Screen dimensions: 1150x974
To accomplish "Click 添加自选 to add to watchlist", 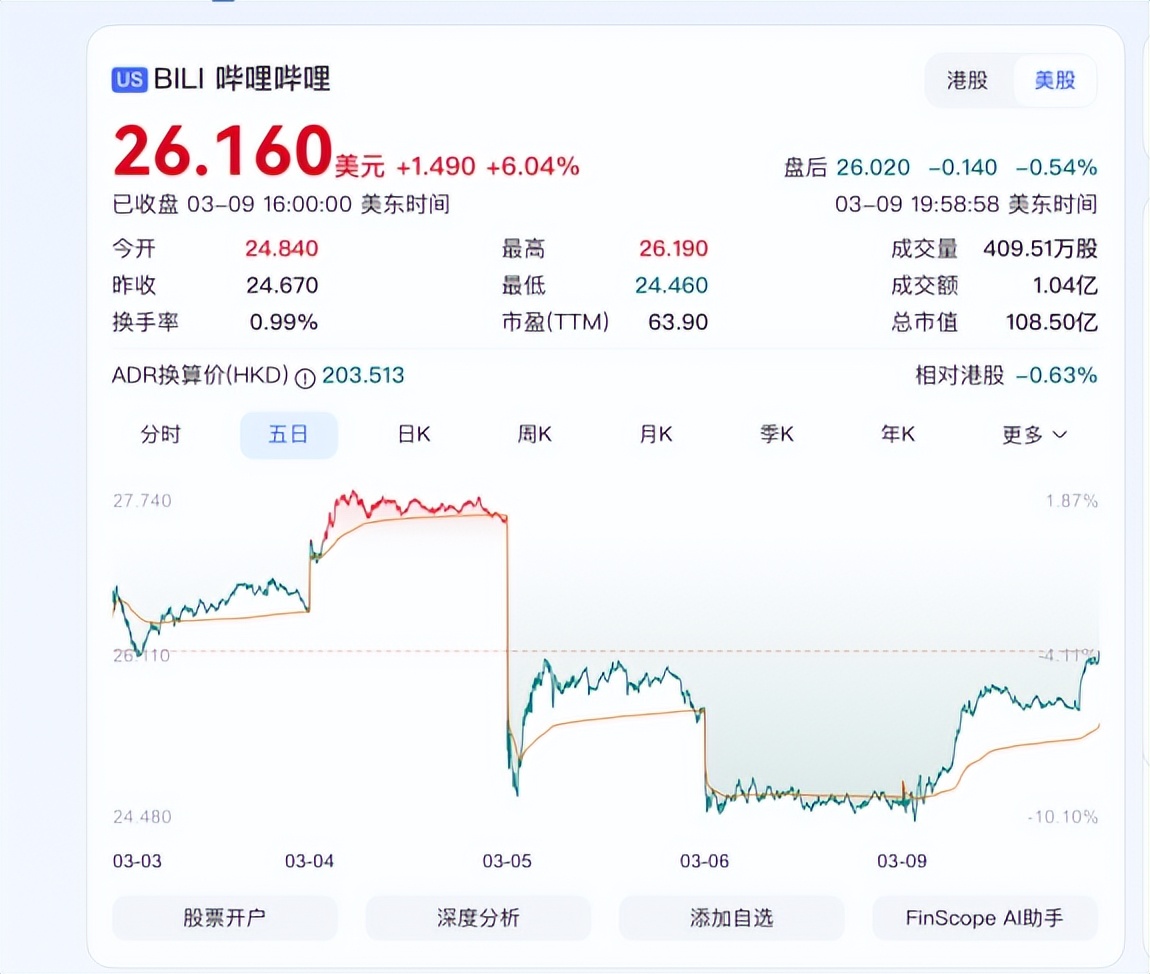I will click(731, 917).
